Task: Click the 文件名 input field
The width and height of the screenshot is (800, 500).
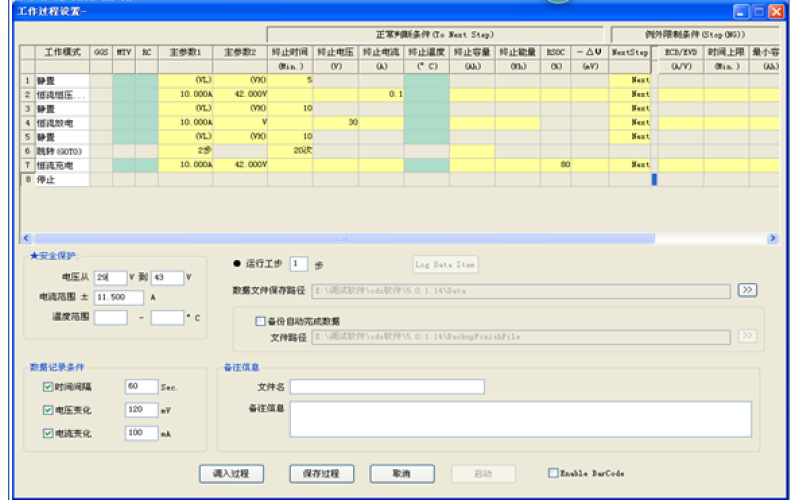Action: [387, 387]
